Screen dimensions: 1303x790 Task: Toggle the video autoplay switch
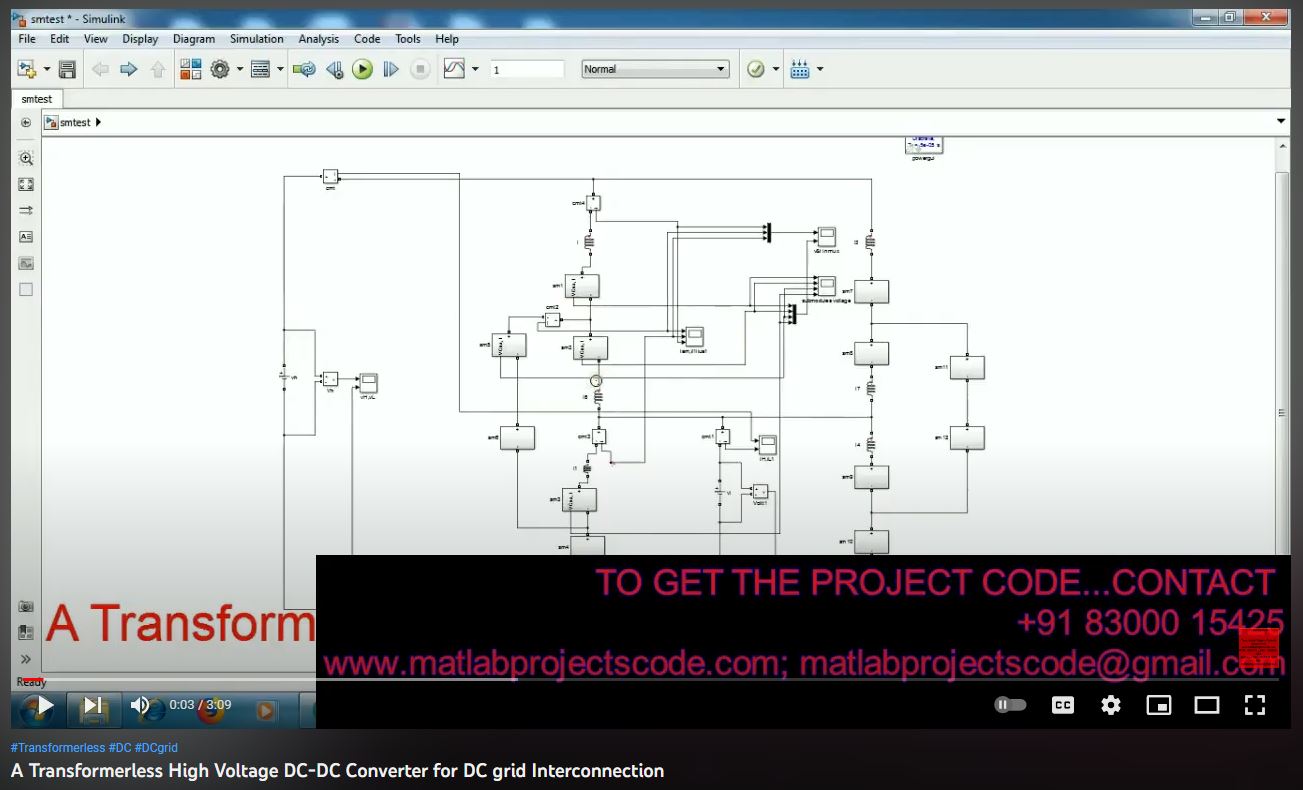pyautogui.click(x=1010, y=705)
